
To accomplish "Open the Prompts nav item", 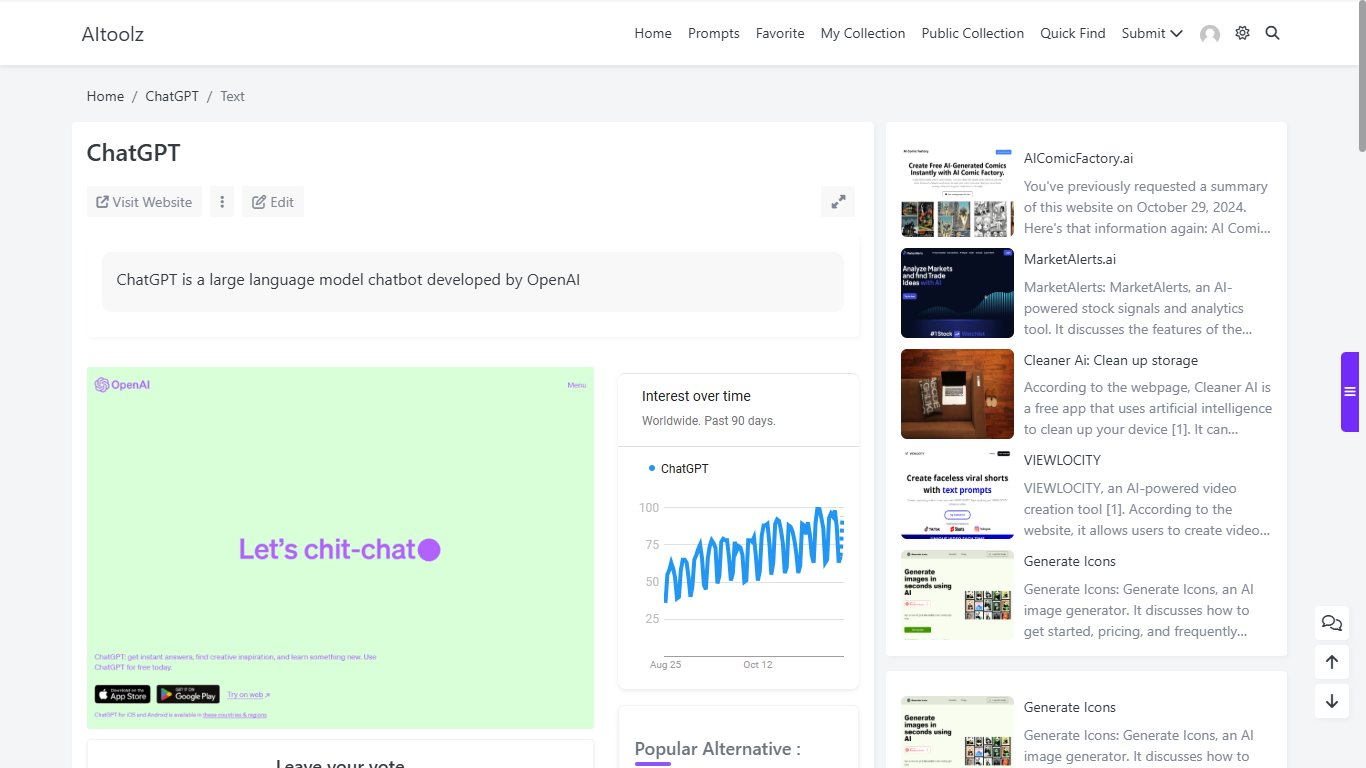I will 714,33.
